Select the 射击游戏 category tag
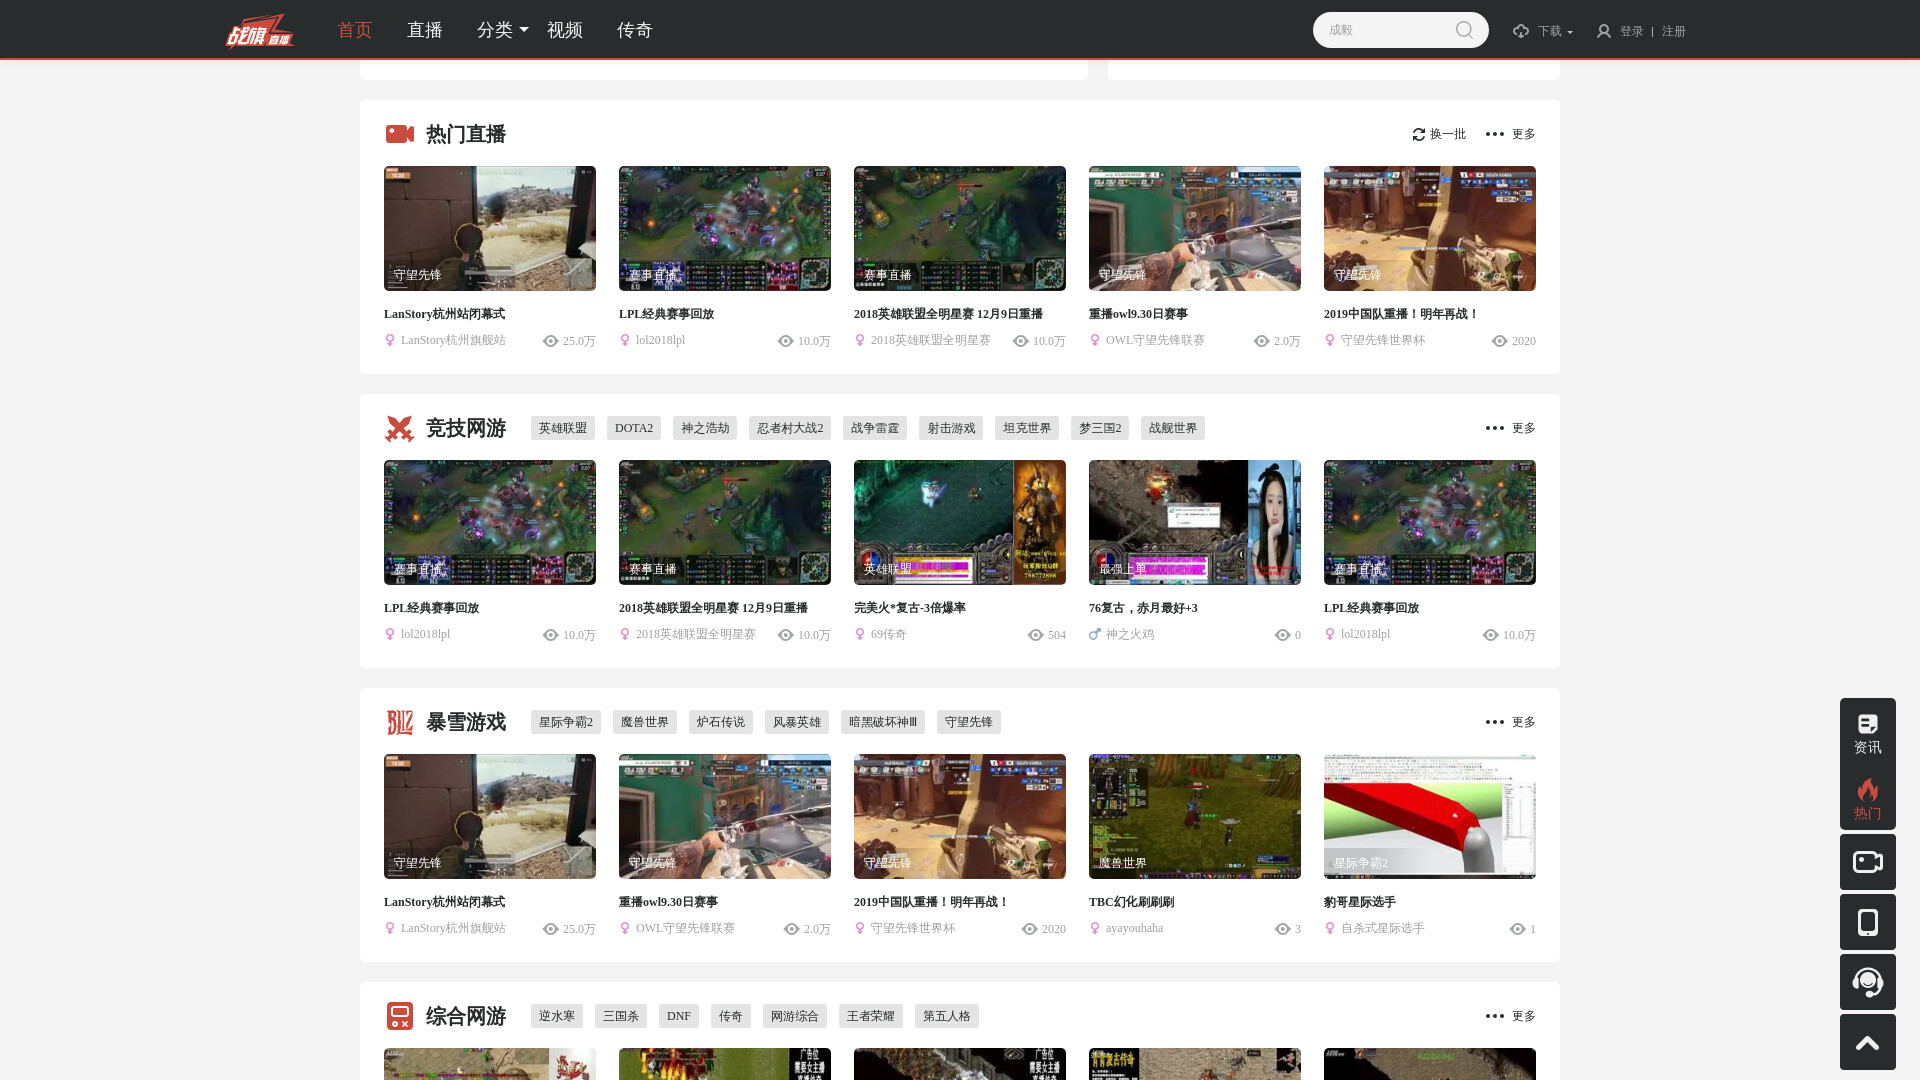Viewport: 1920px width, 1080px height. coord(951,428)
